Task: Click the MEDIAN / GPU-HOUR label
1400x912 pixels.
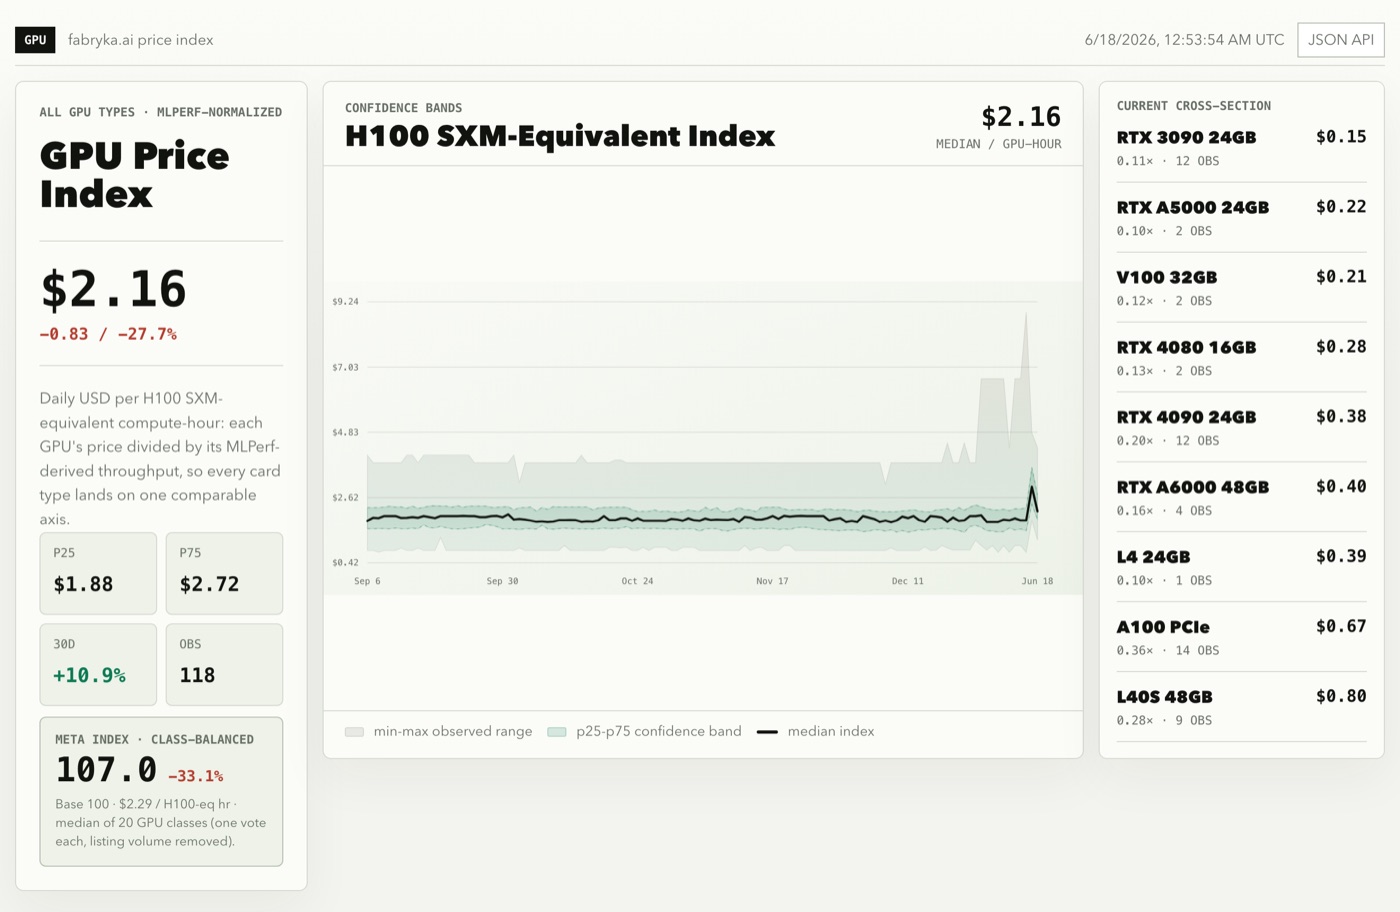Action: click(x=998, y=144)
